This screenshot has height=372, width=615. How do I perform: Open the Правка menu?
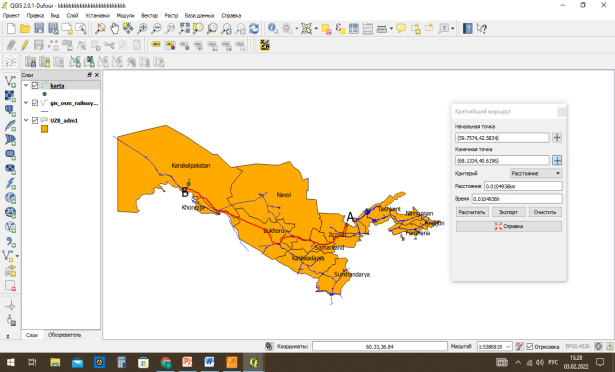(x=35, y=16)
